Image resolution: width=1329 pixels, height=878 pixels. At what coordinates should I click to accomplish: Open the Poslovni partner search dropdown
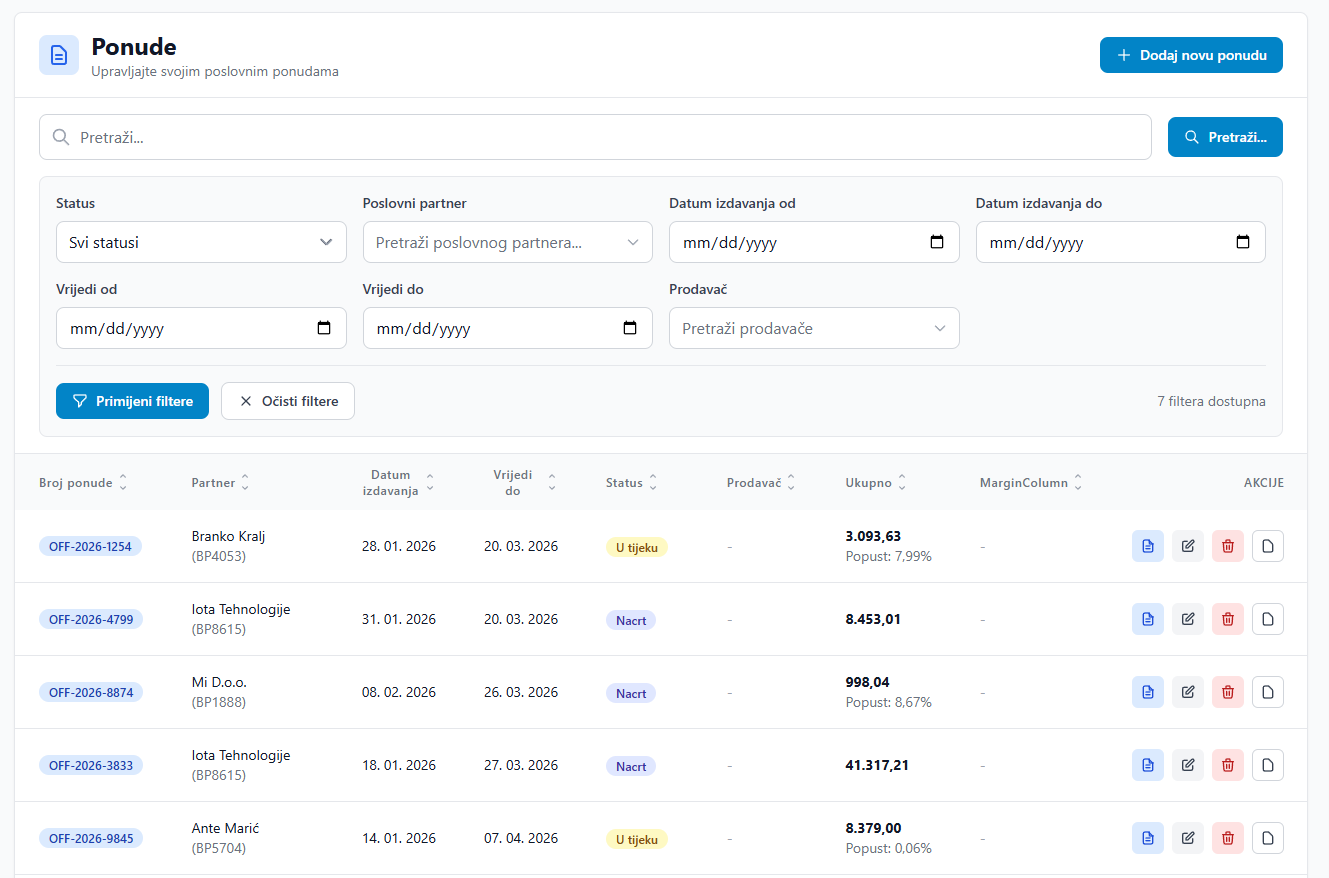(507, 241)
